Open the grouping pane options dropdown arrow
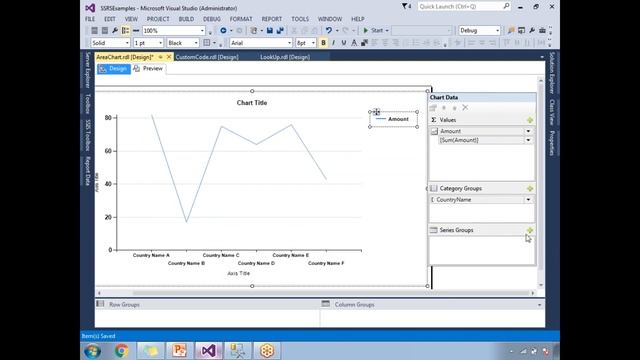The width and height of the screenshot is (640, 360). 539,305
